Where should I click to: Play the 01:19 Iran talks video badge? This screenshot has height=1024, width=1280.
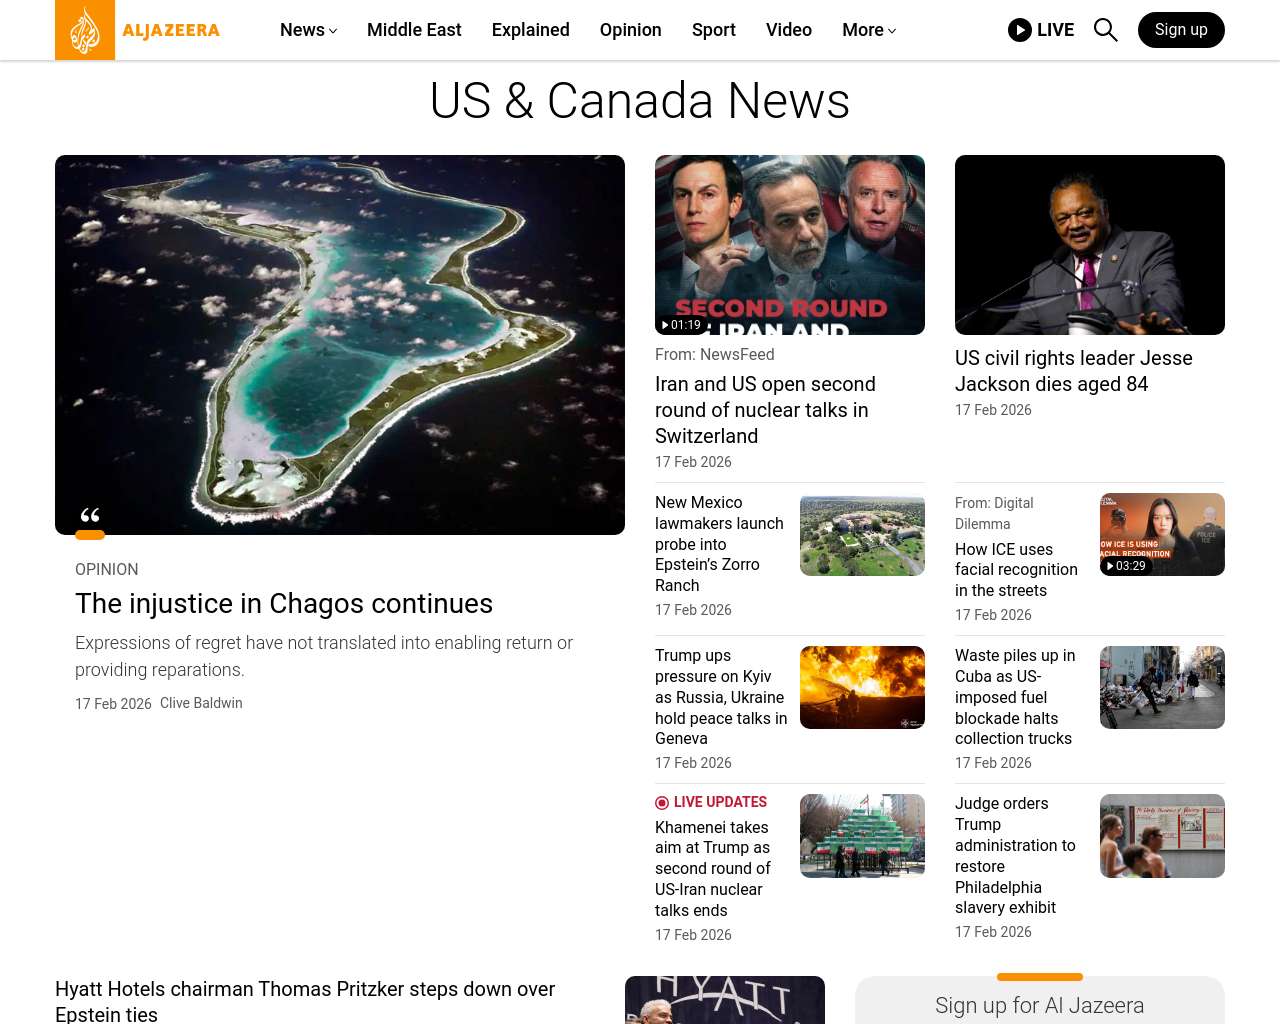point(680,325)
